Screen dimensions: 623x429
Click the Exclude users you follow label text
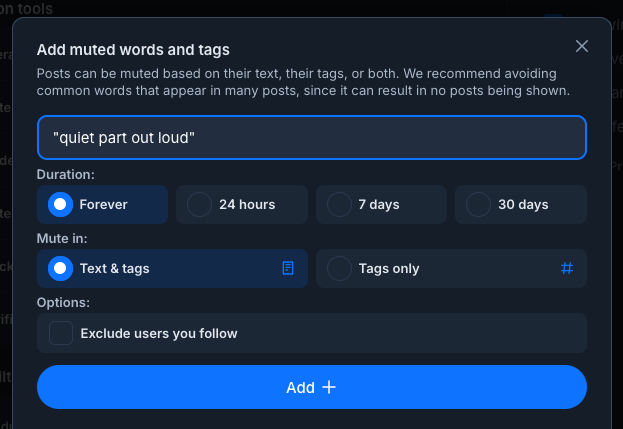(x=159, y=333)
